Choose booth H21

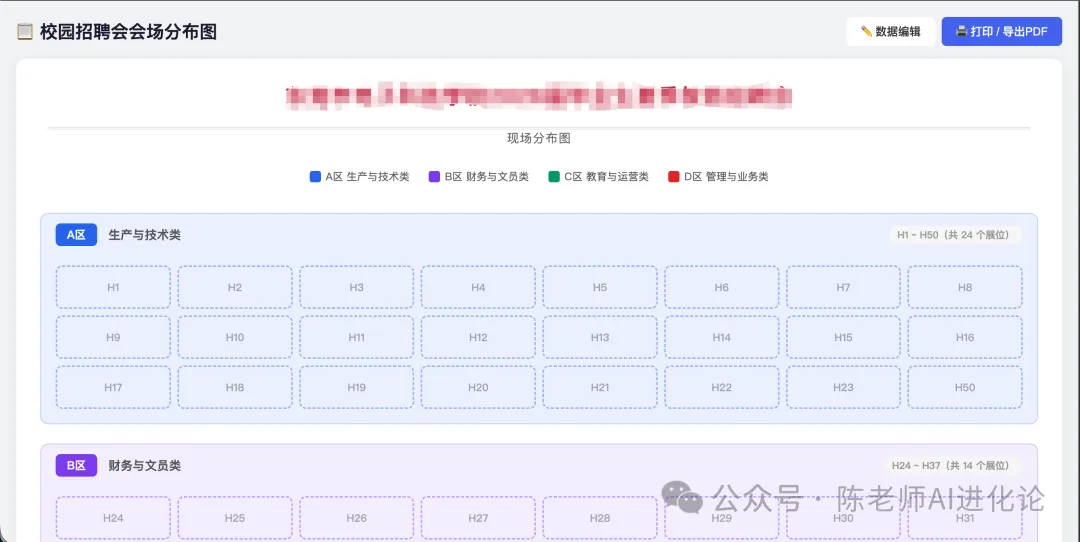[600, 388]
